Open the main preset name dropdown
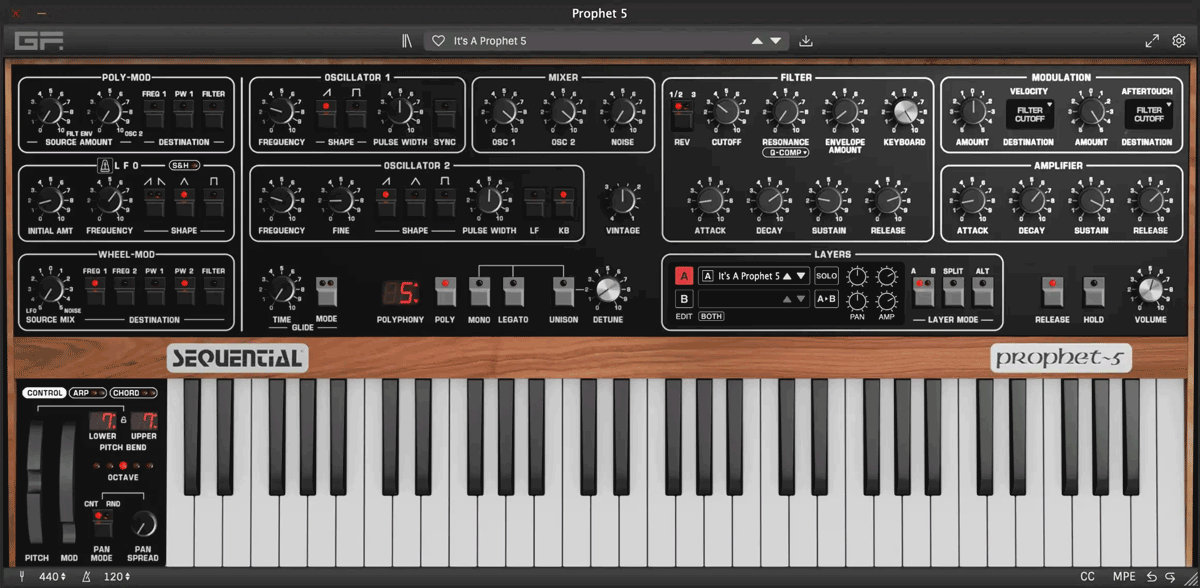1200x588 pixels. [606, 41]
